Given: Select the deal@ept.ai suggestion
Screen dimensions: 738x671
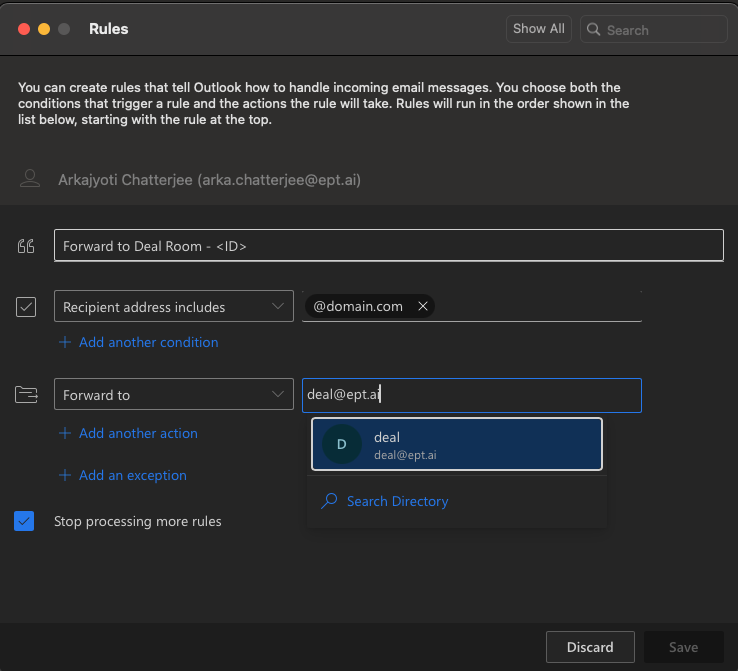Looking at the screenshot, I should coord(456,444).
